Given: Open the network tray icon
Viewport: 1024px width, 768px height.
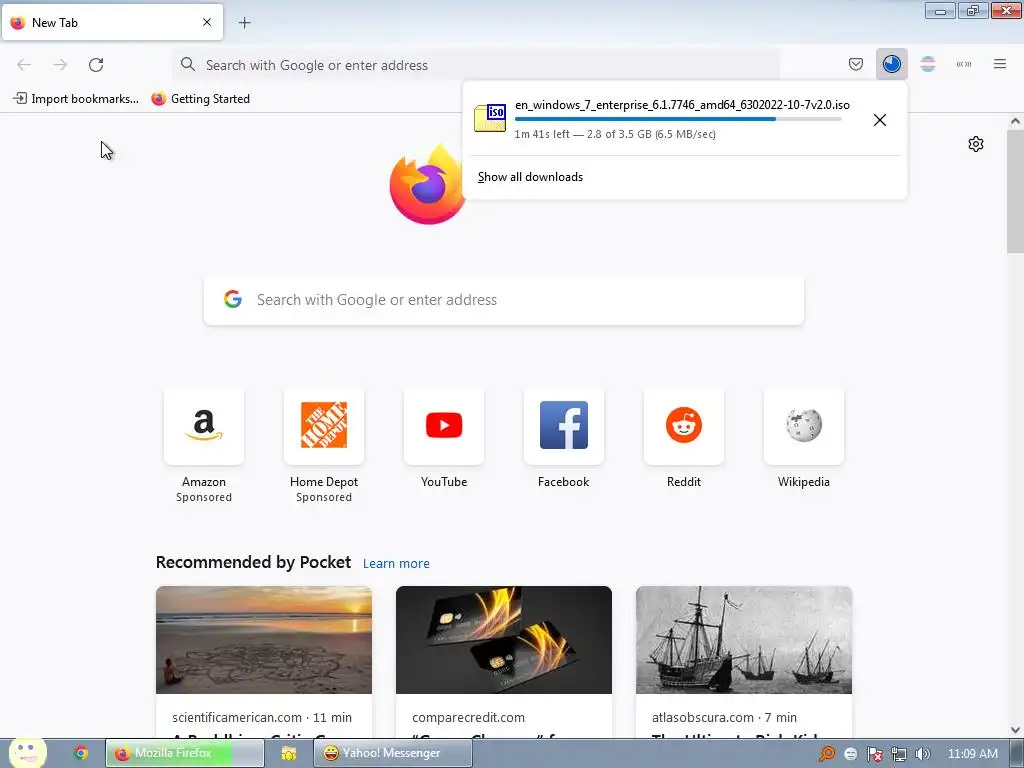Looking at the screenshot, I should [x=899, y=754].
